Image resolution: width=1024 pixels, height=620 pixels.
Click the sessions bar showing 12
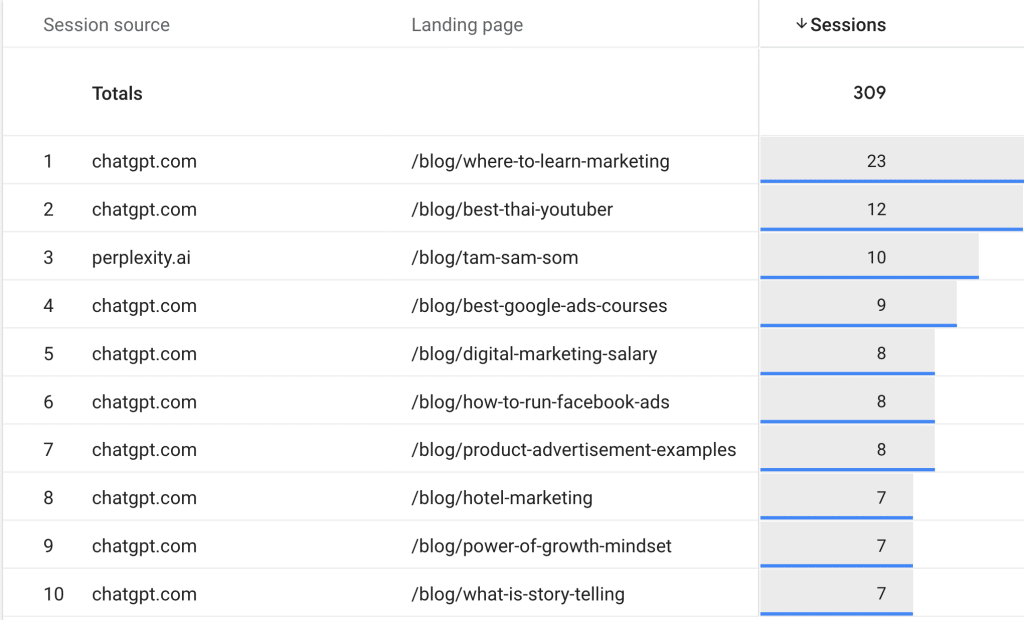tap(877, 209)
